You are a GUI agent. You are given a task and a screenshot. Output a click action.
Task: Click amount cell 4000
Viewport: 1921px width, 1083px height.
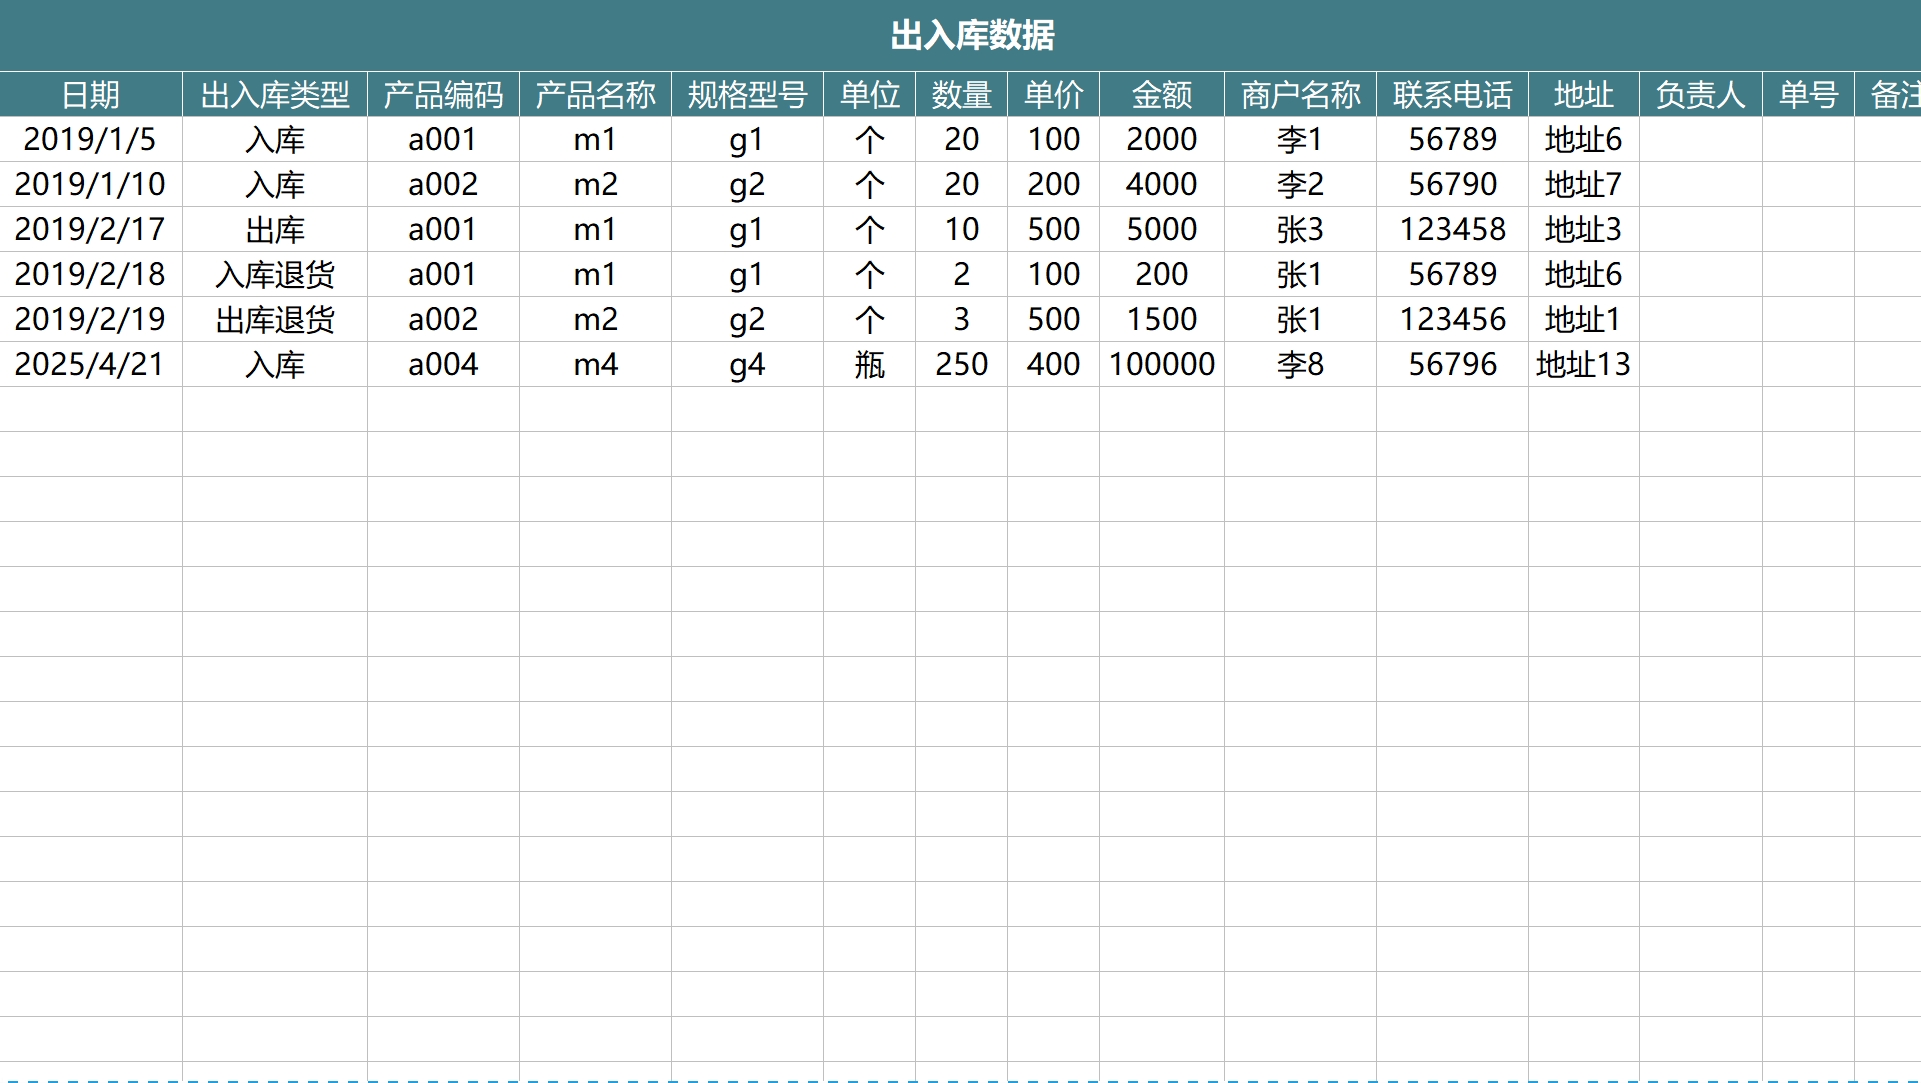pyautogui.click(x=1161, y=184)
